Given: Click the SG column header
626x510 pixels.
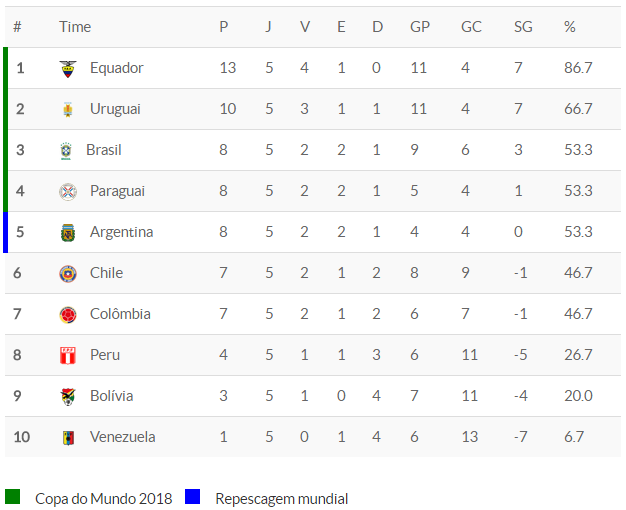Looking at the screenshot, I should (523, 27).
